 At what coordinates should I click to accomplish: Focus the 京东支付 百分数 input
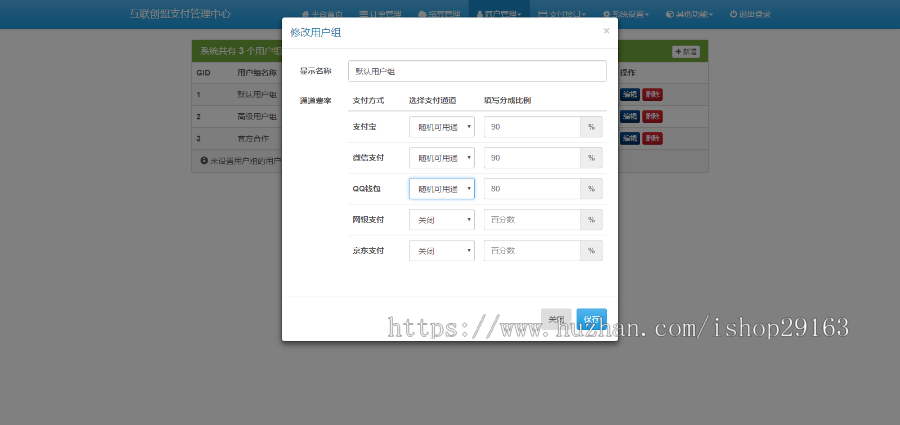coord(532,250)
